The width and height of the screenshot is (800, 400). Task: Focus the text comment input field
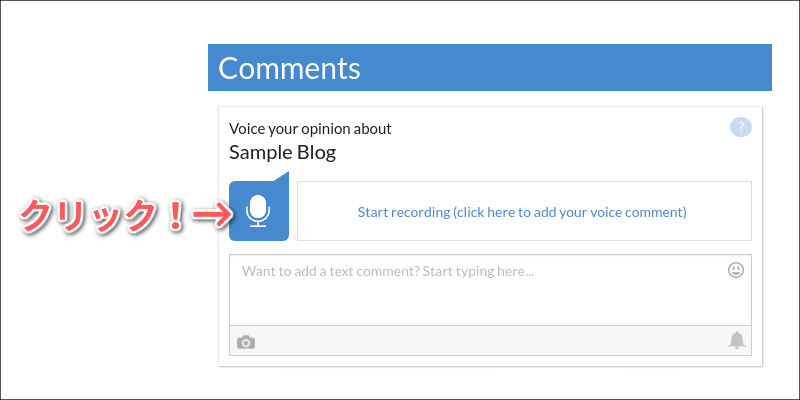[490, 290]
